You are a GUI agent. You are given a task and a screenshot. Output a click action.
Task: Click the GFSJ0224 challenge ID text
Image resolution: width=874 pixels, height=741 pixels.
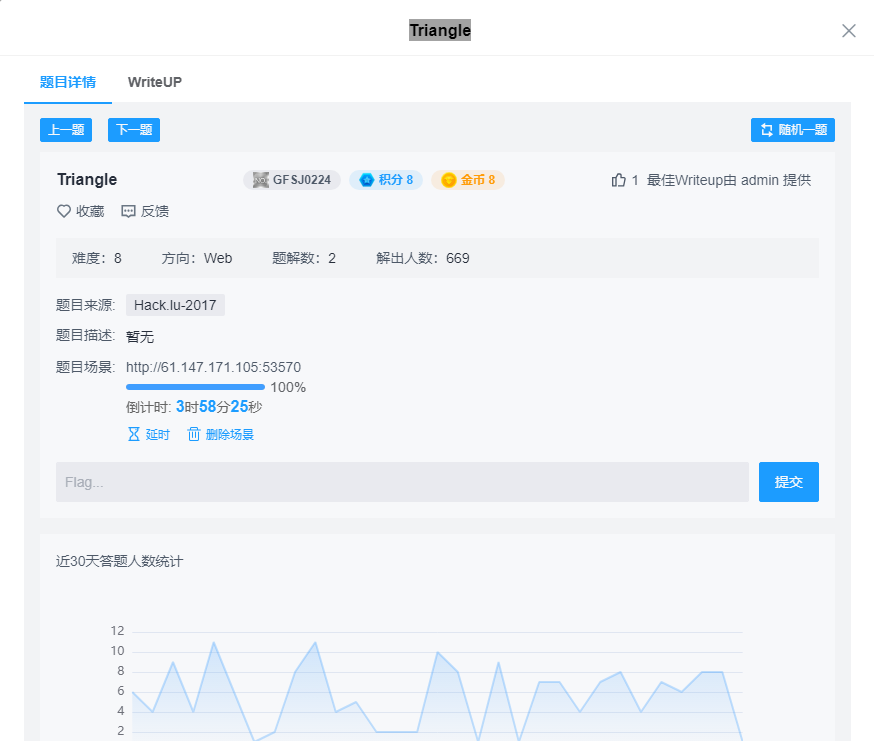point(302,180)
